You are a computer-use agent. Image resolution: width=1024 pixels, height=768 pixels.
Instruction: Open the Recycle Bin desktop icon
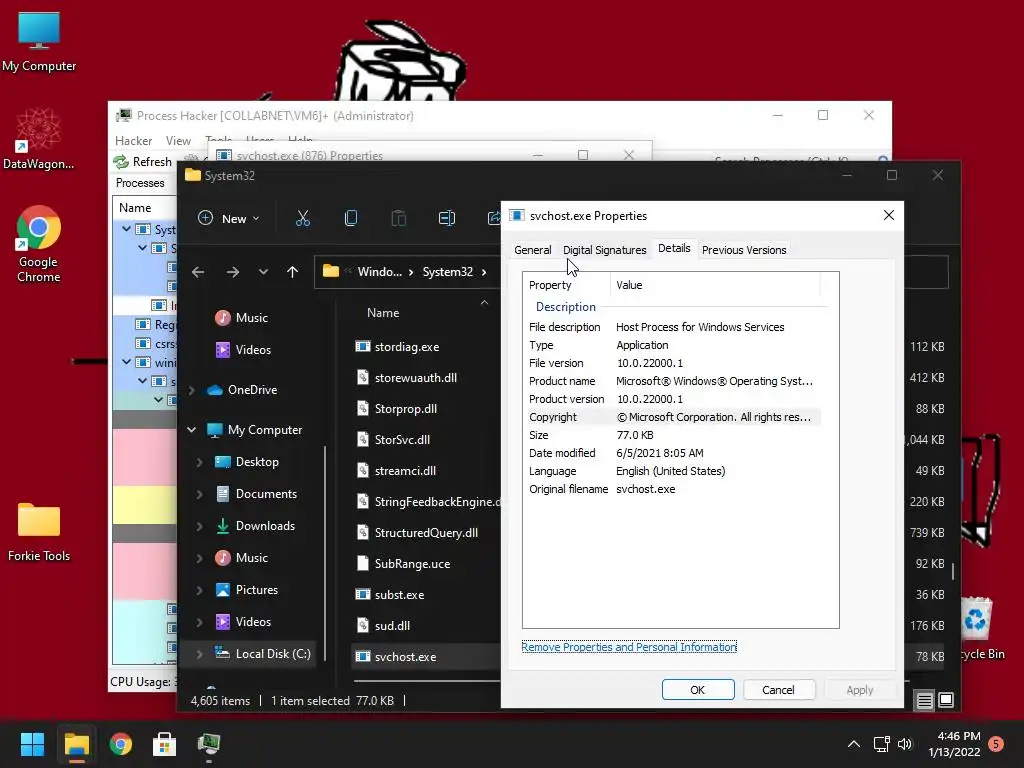[x=977, y=628]
